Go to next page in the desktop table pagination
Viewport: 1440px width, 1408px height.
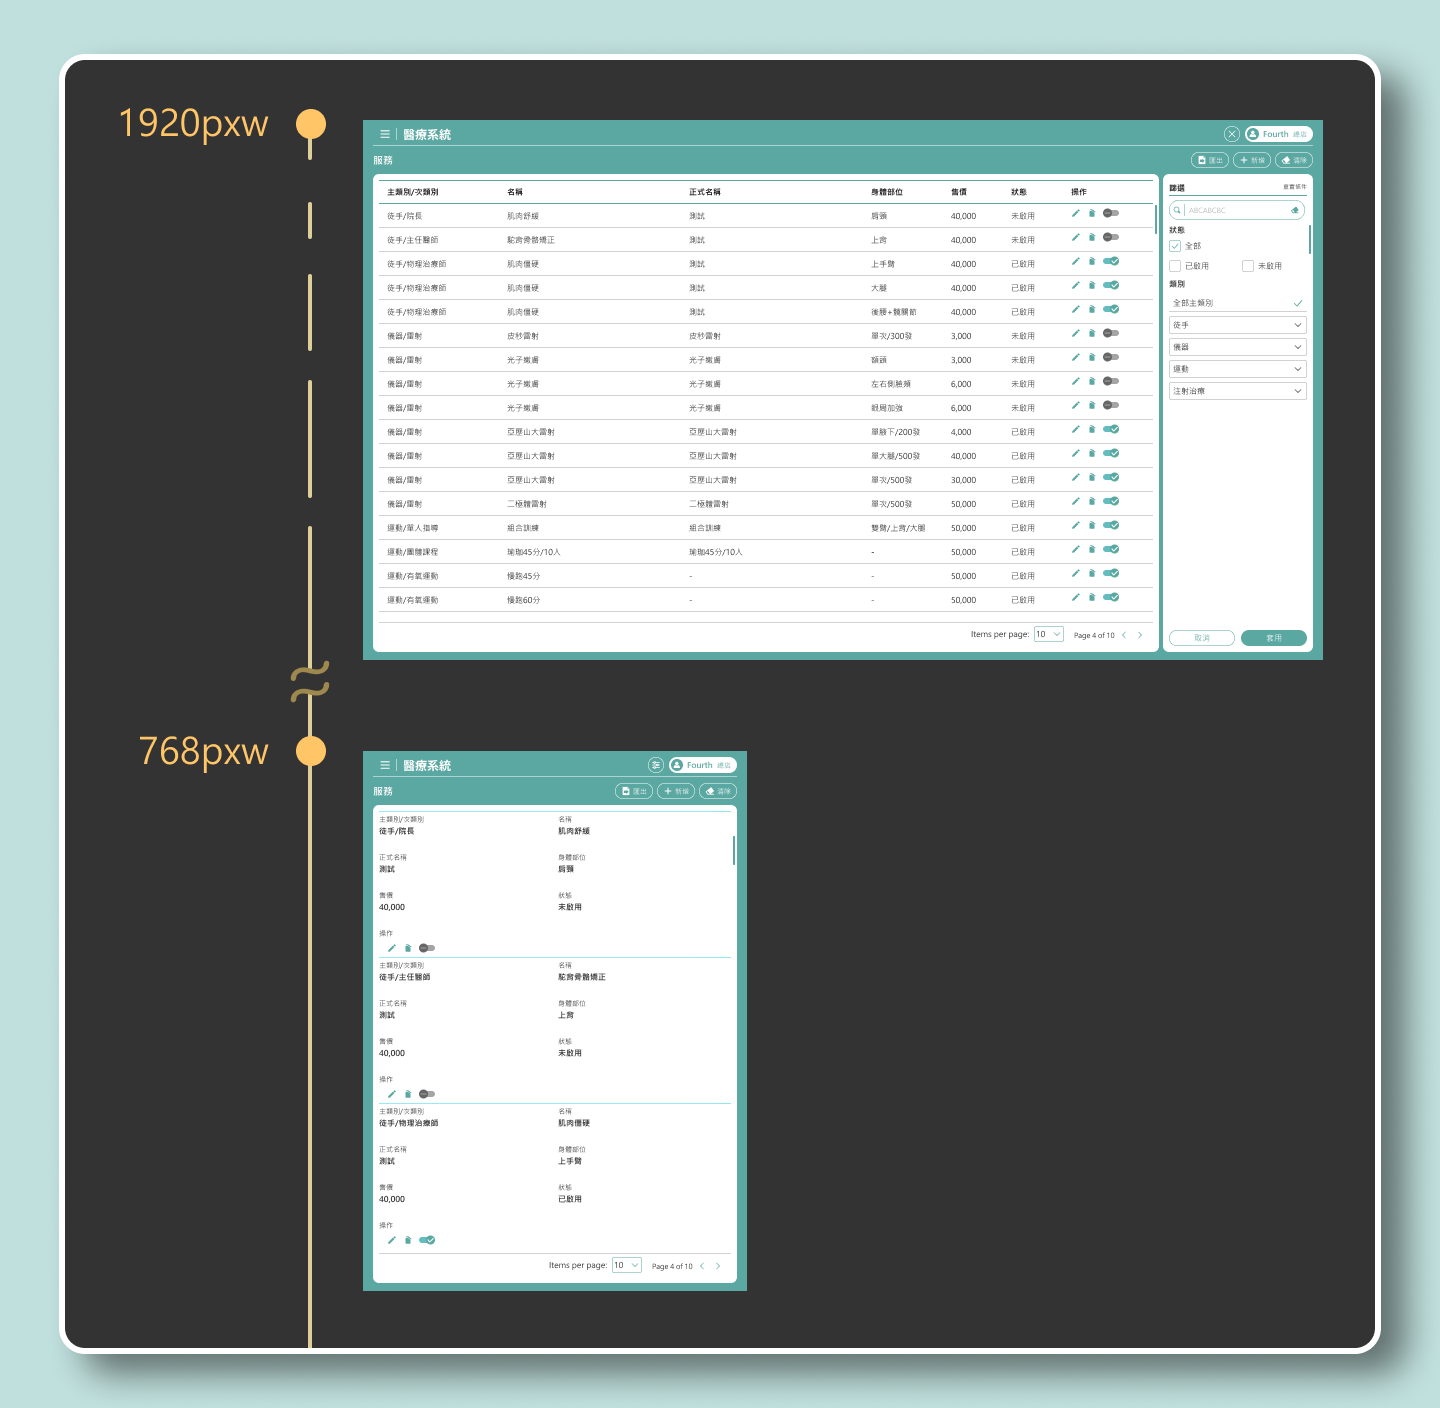1140,635
